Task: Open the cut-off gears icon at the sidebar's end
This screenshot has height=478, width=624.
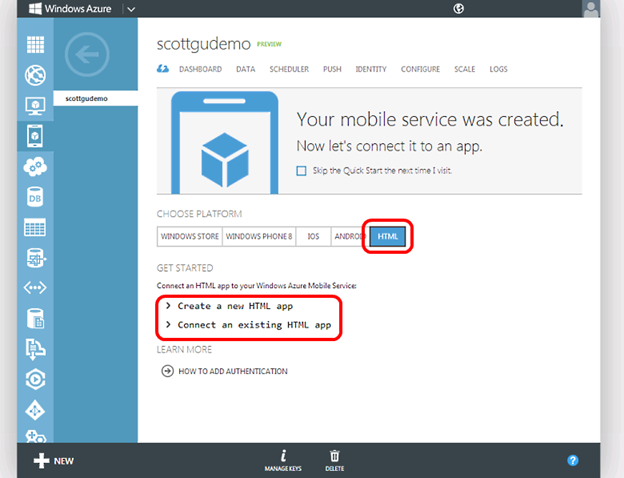Action: (35, 437)
